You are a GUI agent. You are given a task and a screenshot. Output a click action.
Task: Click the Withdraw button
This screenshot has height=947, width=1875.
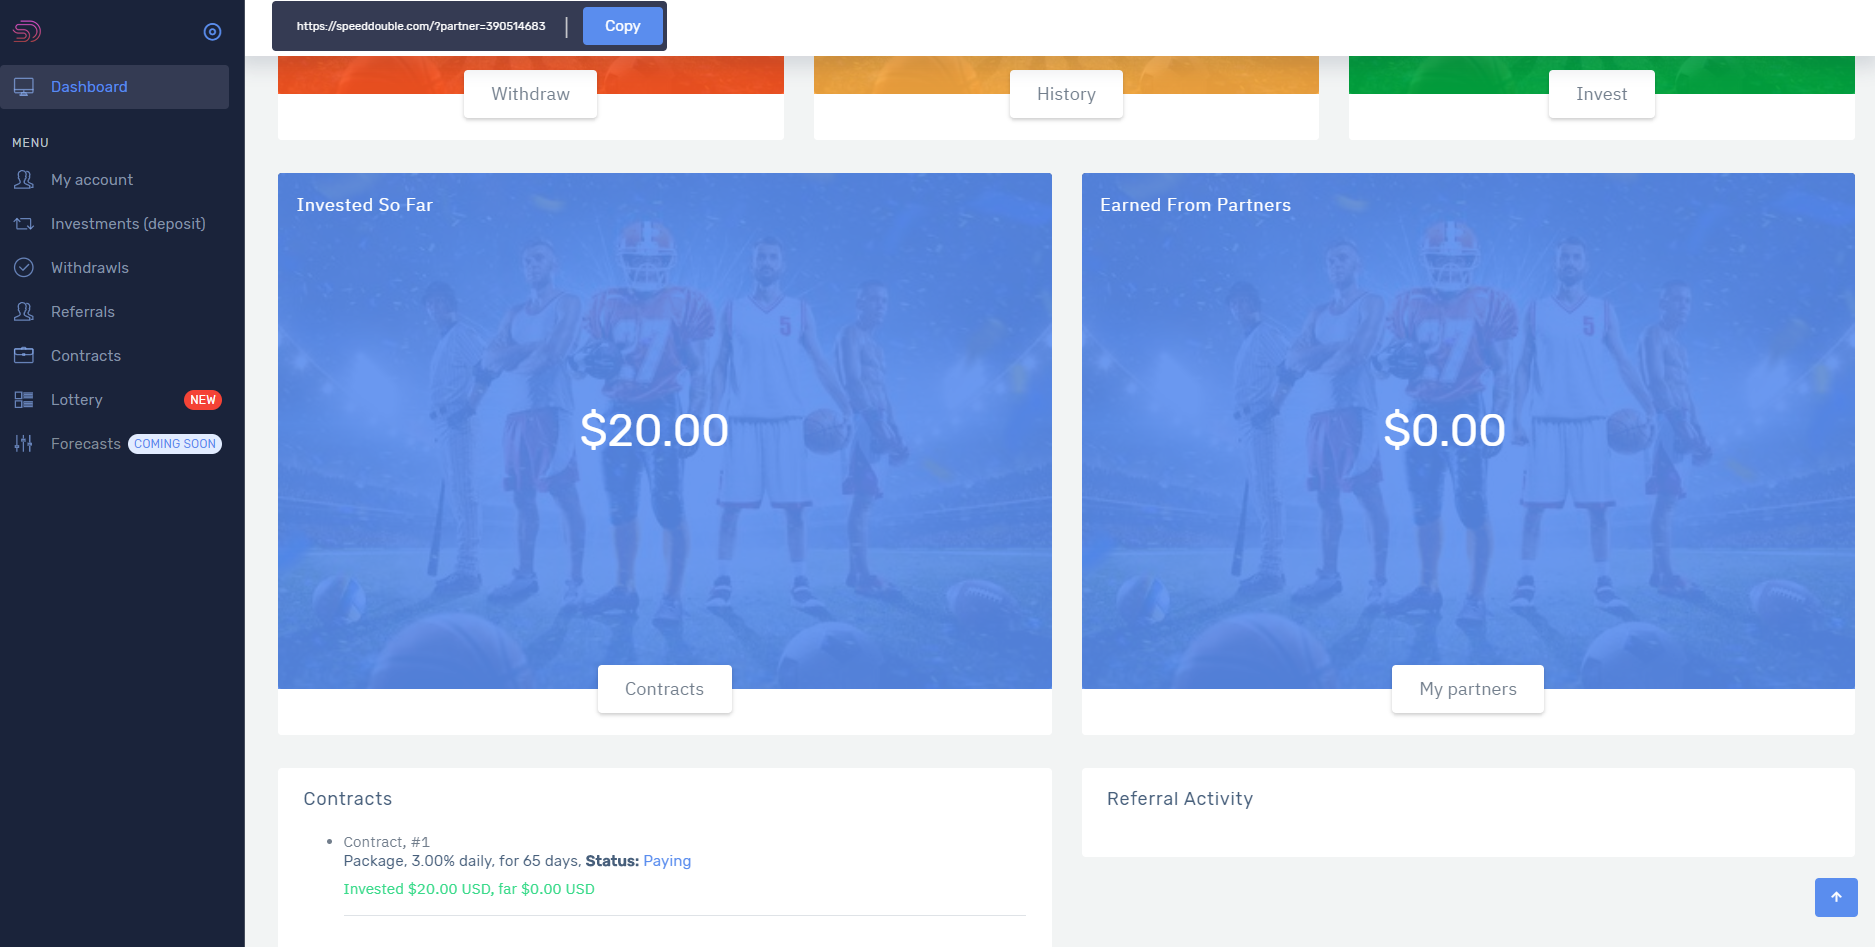click(530, 94)
